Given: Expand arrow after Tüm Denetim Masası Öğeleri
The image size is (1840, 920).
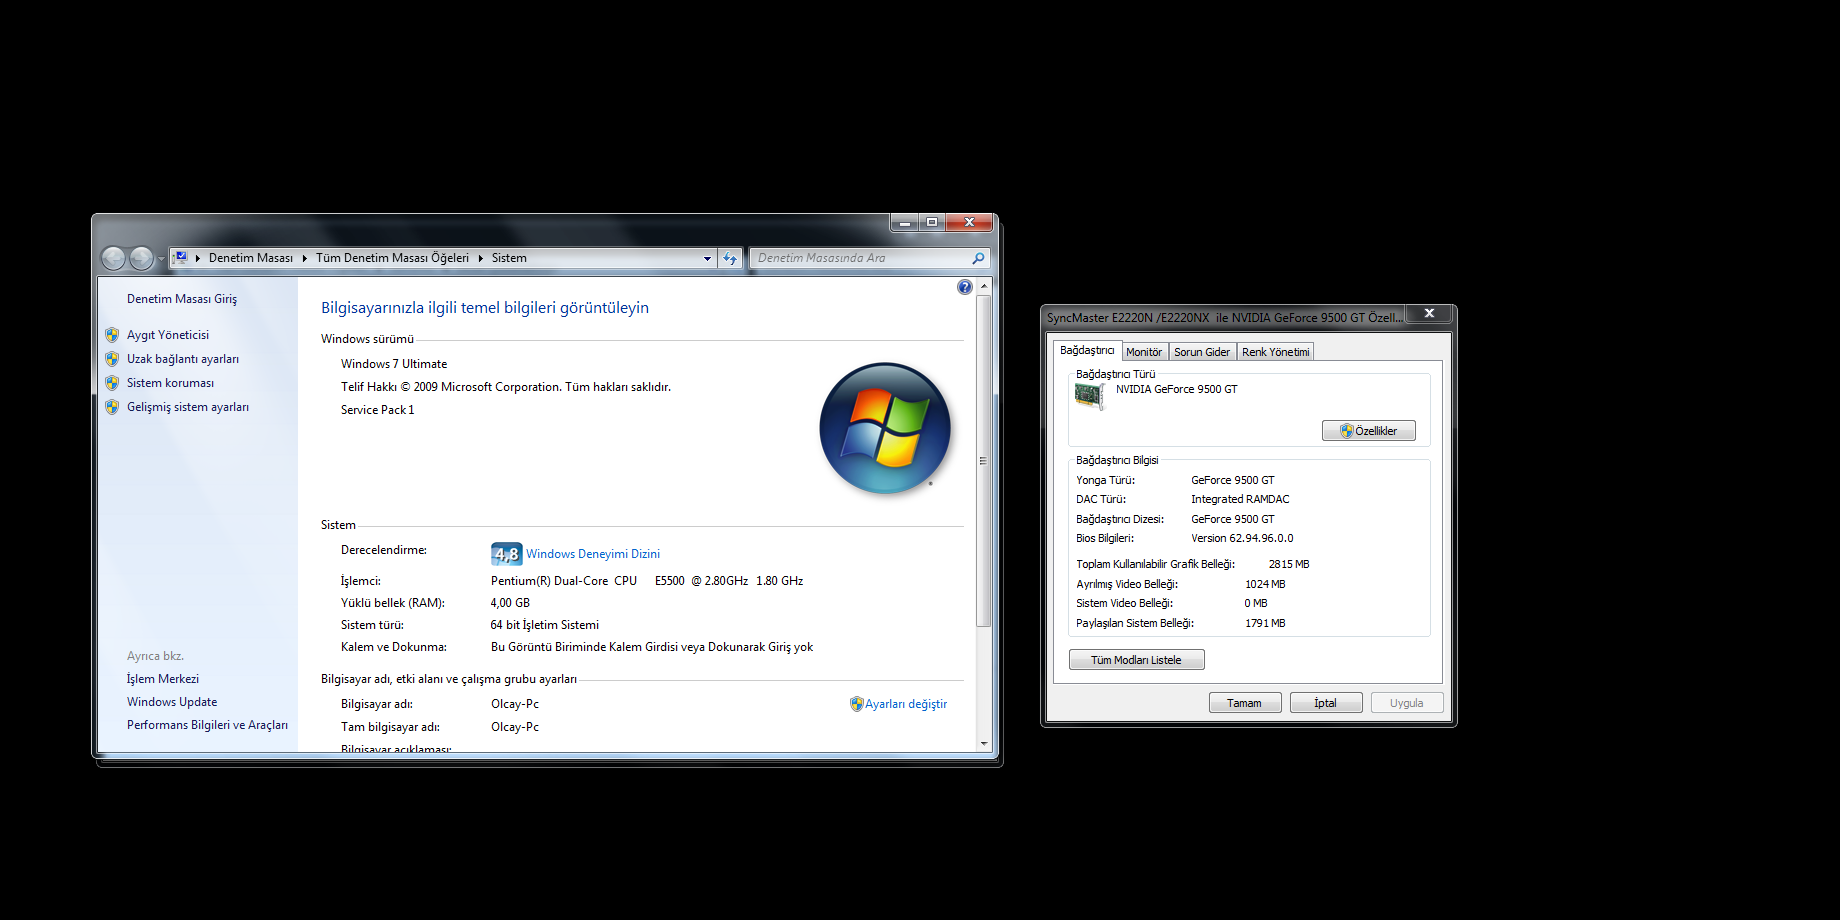Looking at the screenshot, I should click(x=480, y=258).
